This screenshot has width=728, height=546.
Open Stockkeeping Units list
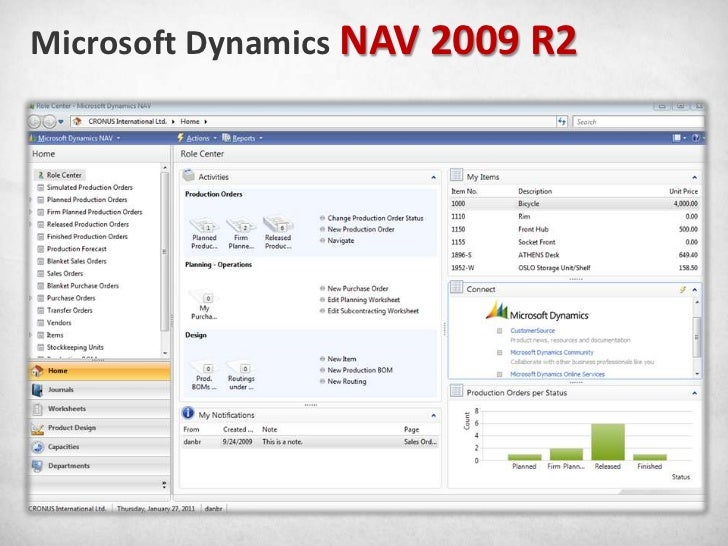click(x=75, y=347)
